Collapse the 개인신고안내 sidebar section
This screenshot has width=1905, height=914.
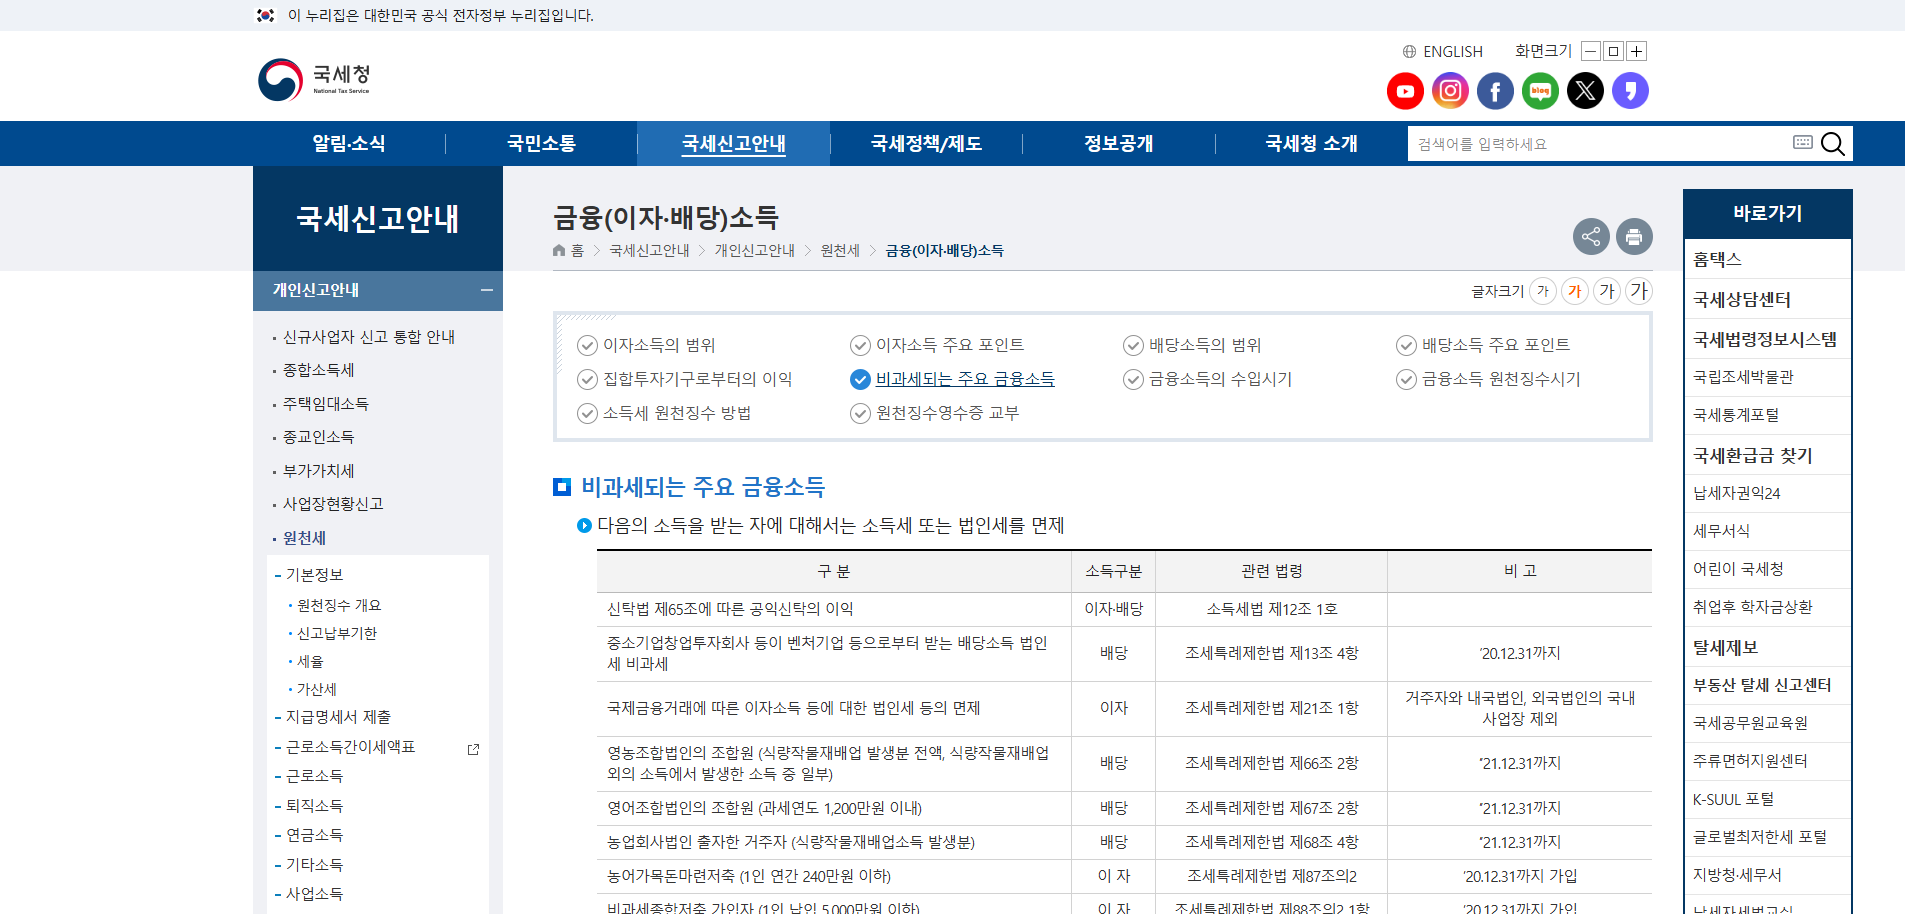coord(486,290)
